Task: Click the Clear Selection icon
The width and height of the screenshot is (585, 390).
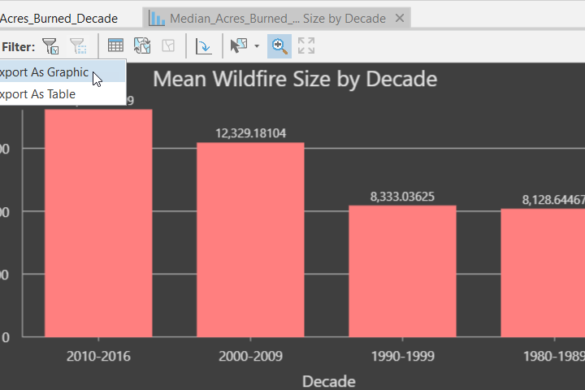Action: (168, 46)
